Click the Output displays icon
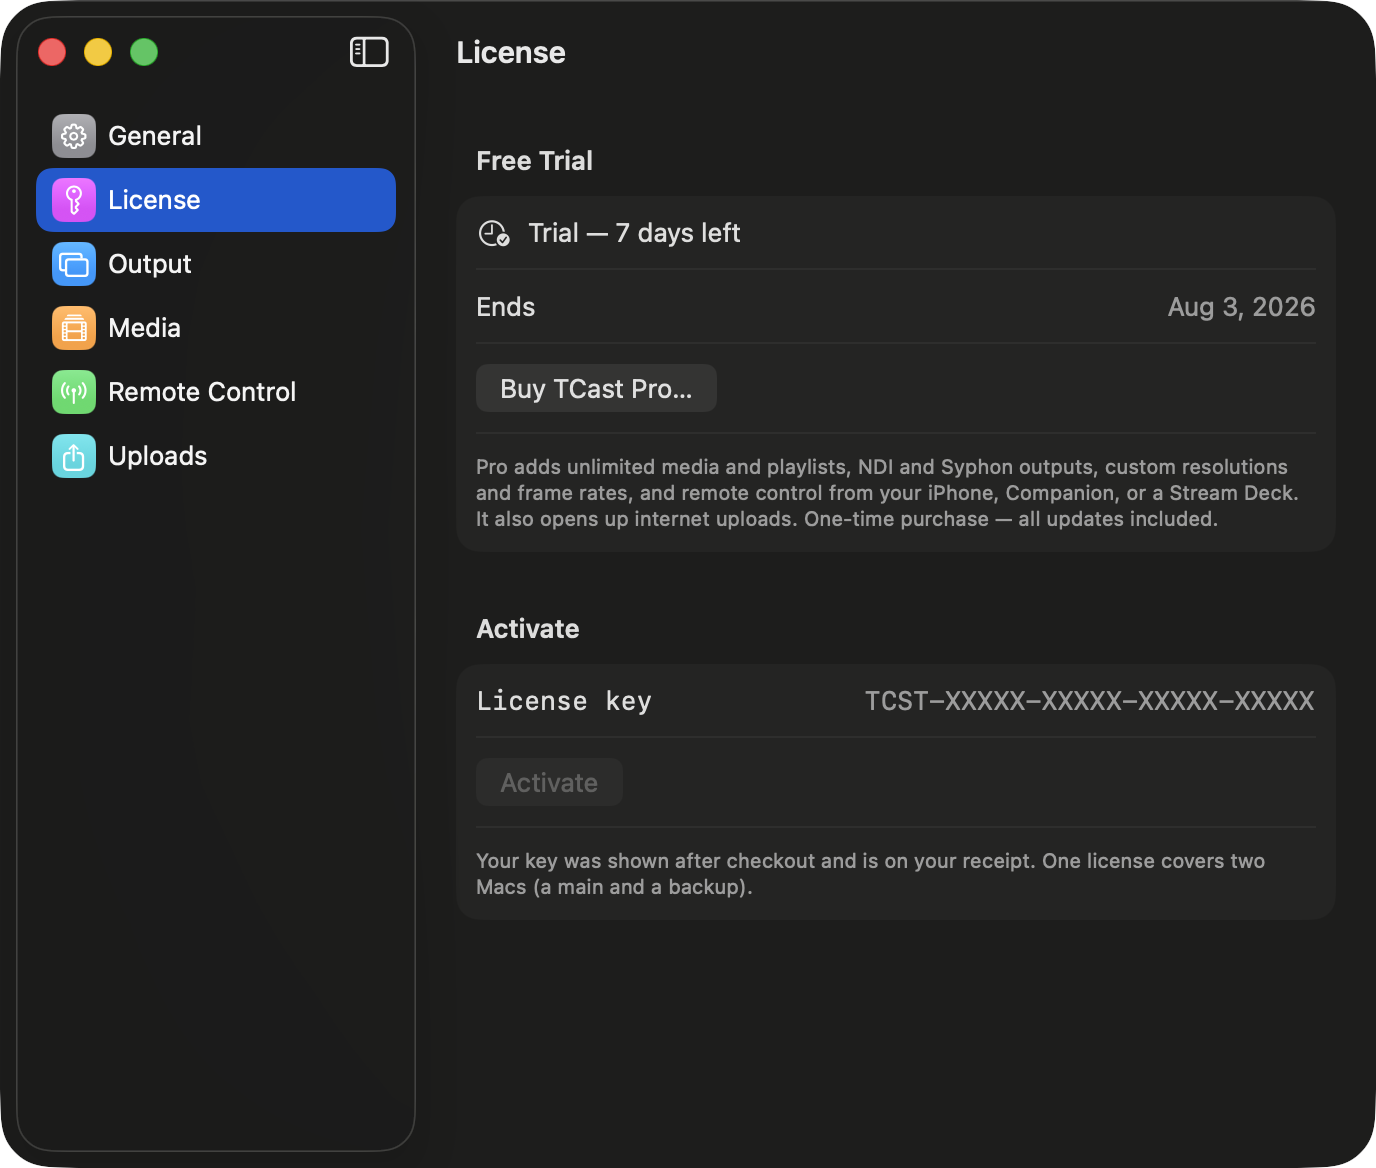 tap(74, 264)
